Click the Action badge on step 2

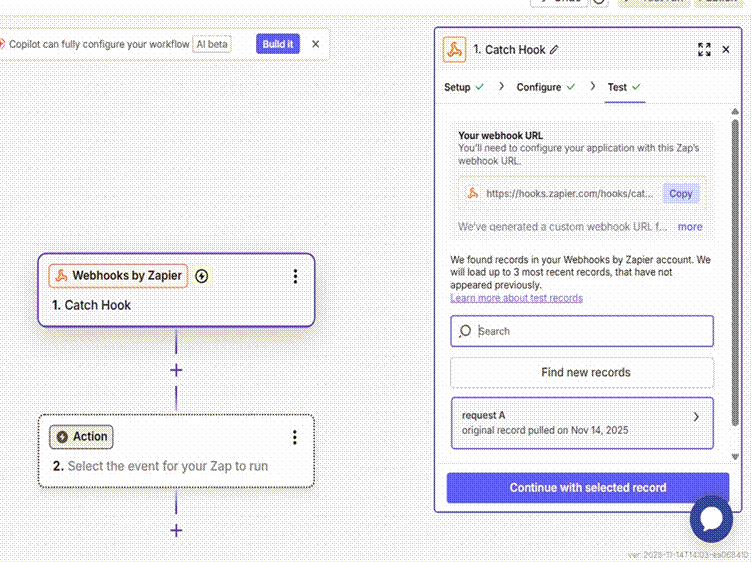click(81, 437)
